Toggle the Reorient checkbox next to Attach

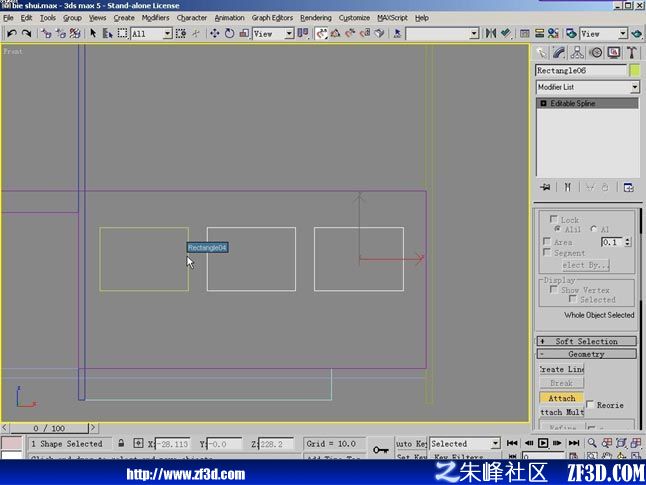pyautogui.click(x=590, y=404)
